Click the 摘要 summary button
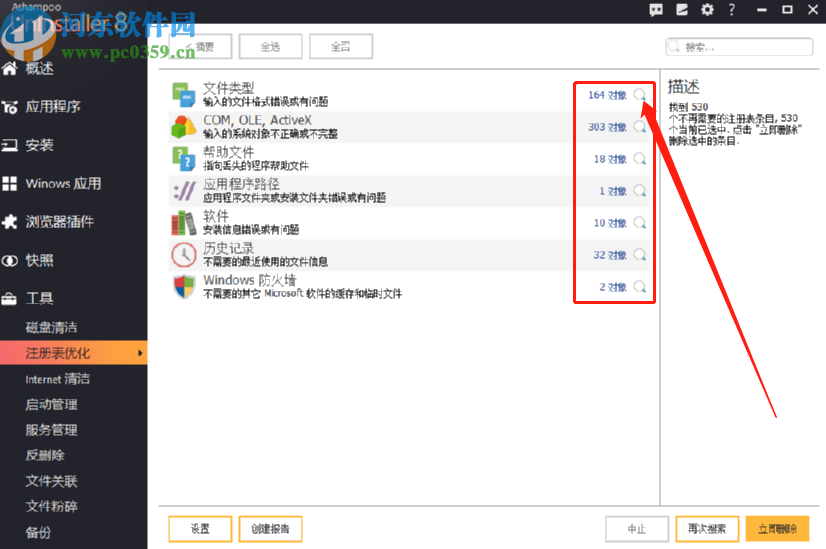Image resolution: width=826 pixels, height=549 pixels. [200, 46]
